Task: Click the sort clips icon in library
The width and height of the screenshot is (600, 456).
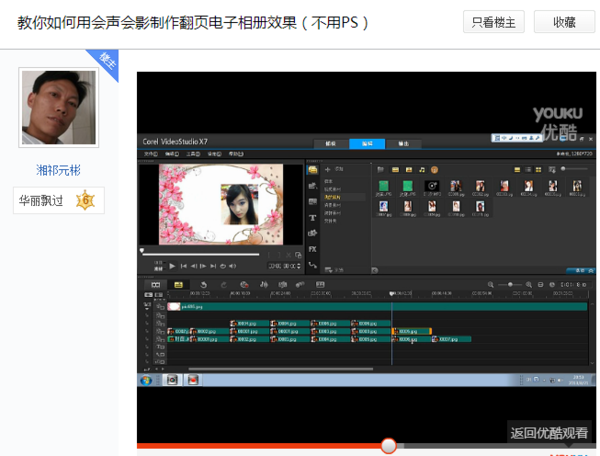Action: [552, 169]
